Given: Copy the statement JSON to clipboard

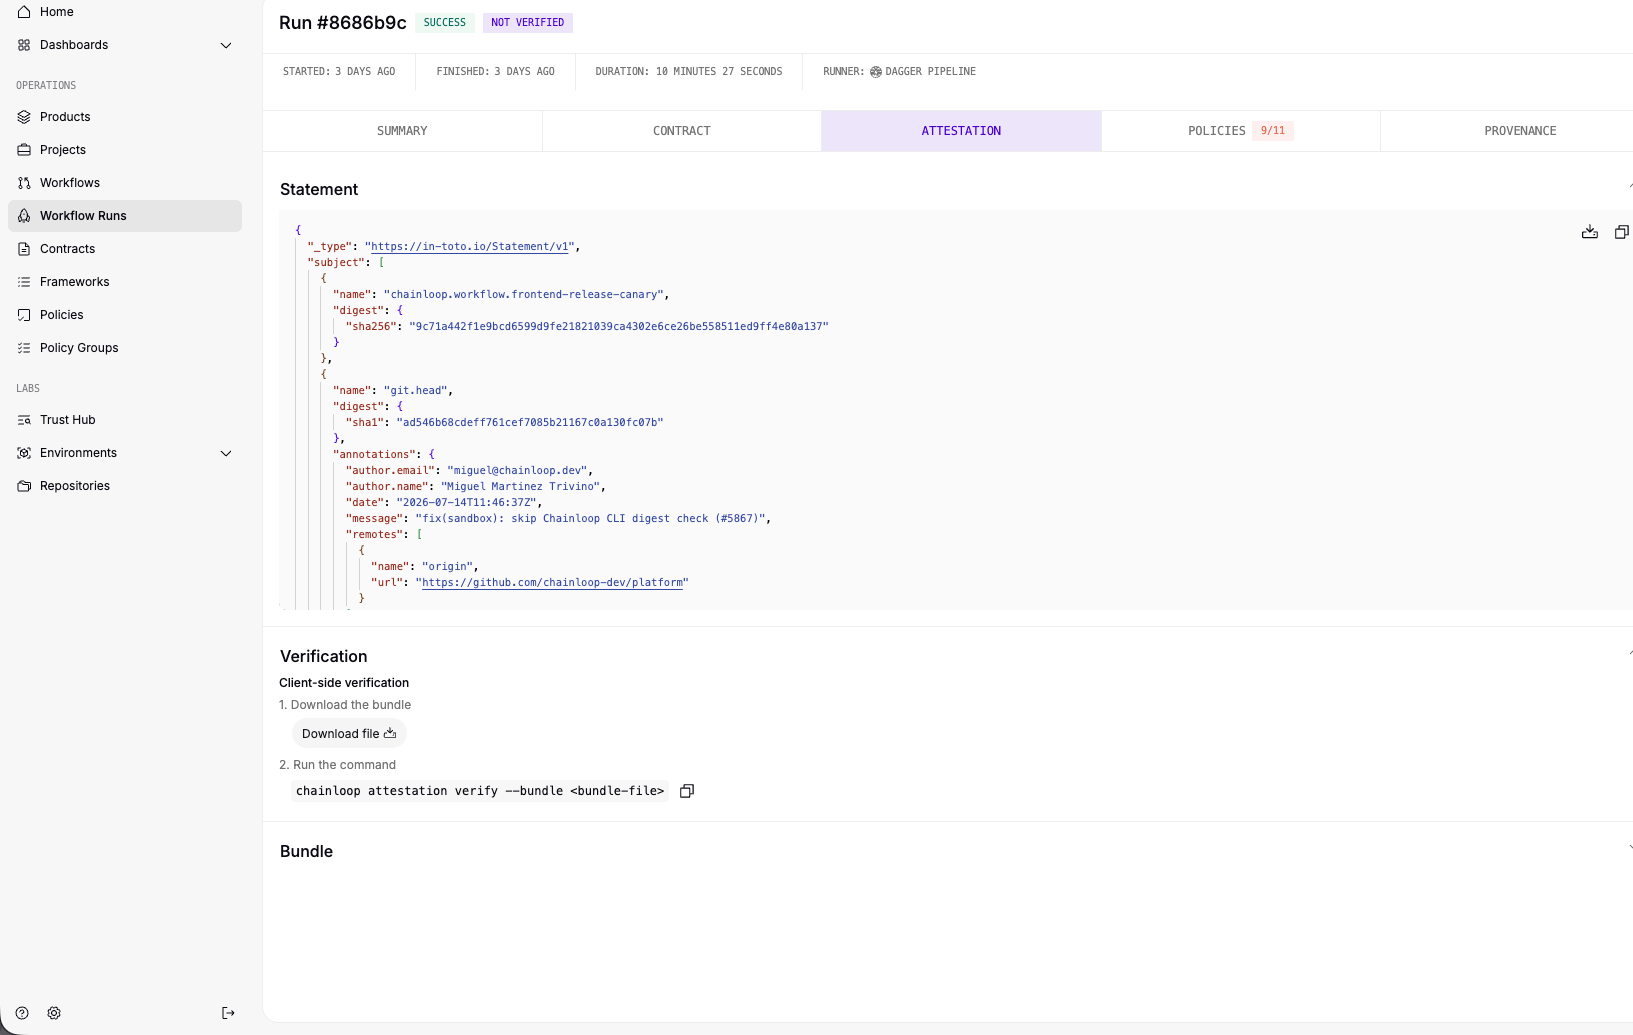Looking at the screenshot, I should click(x=1622, y=232).
